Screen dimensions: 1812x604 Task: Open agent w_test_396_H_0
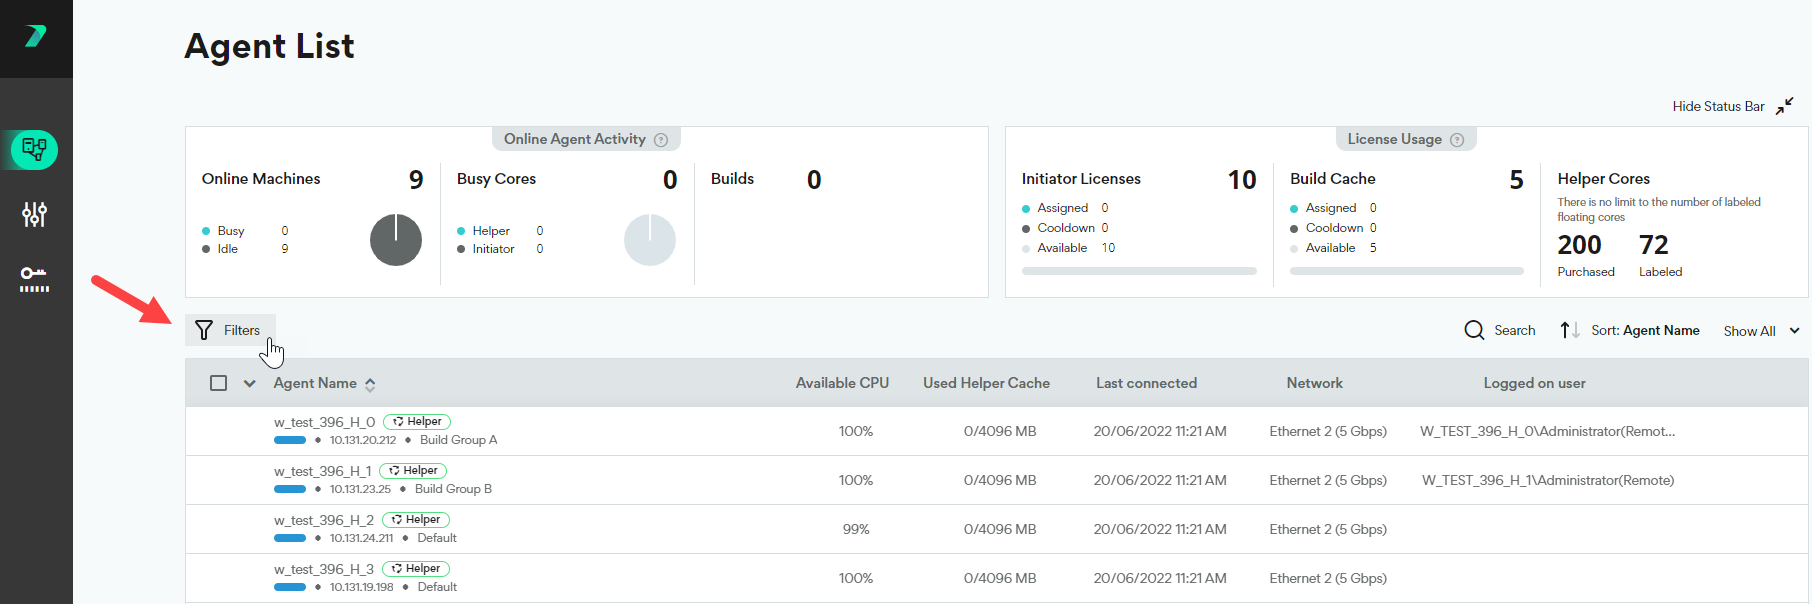pos(324,422)
